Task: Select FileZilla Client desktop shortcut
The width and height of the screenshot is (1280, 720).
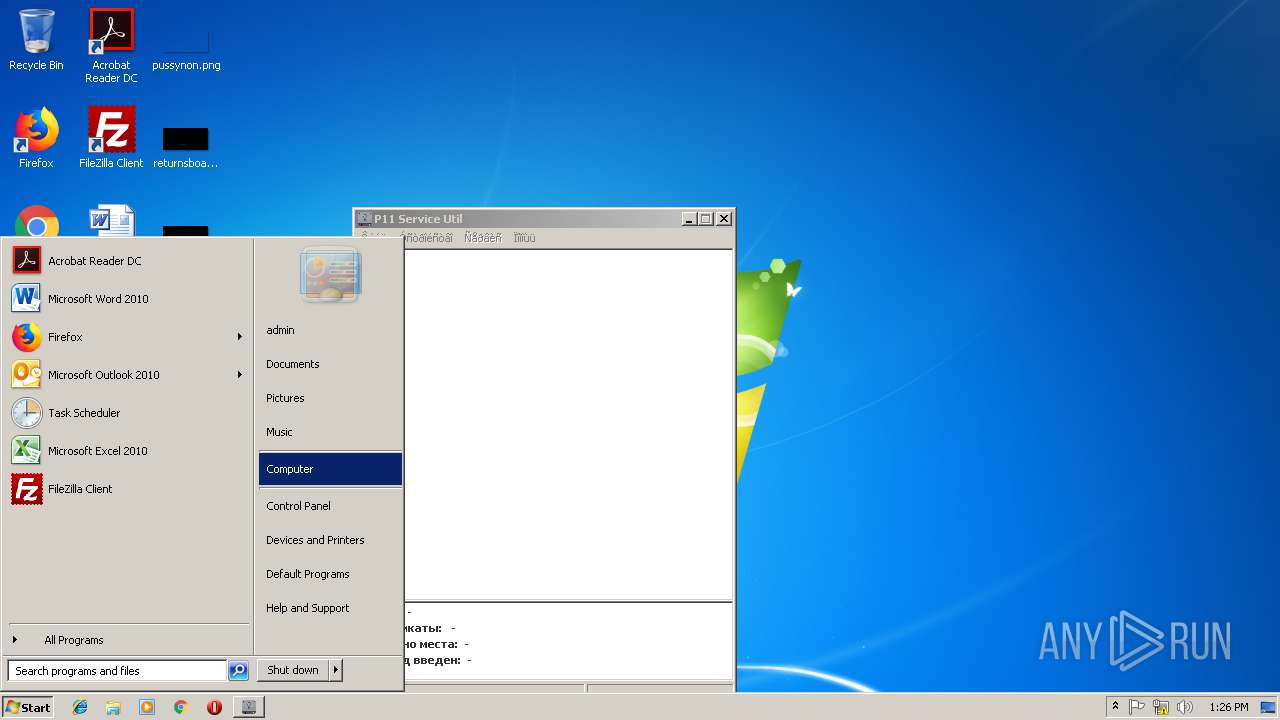Action: click(x=111, y=138)
